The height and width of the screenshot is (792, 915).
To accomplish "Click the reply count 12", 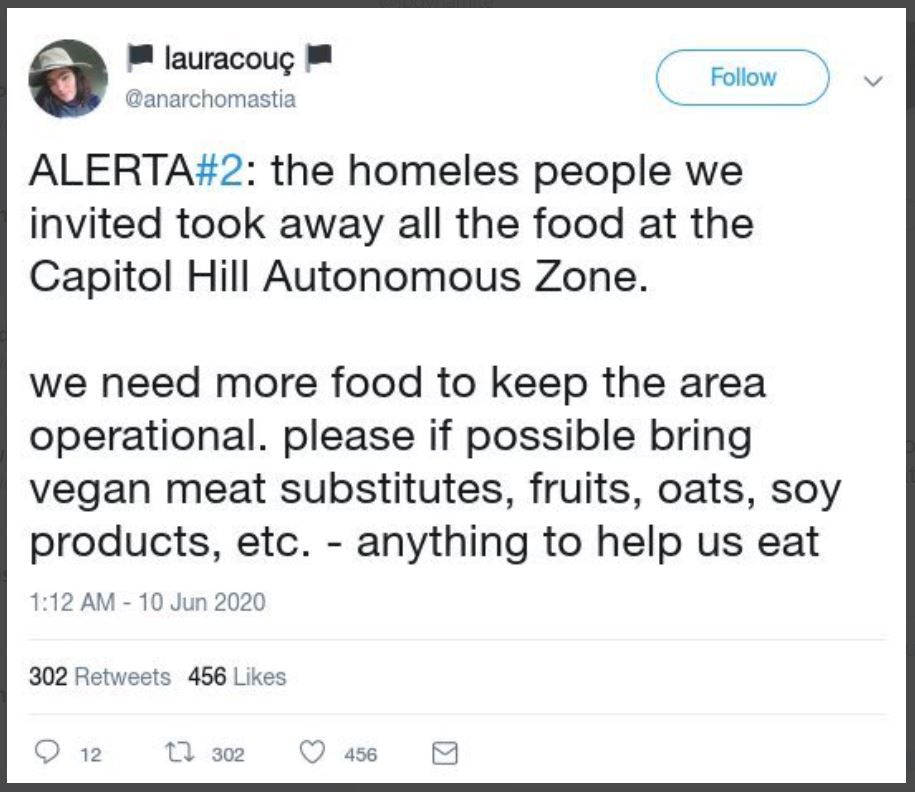I will (90, 755).
